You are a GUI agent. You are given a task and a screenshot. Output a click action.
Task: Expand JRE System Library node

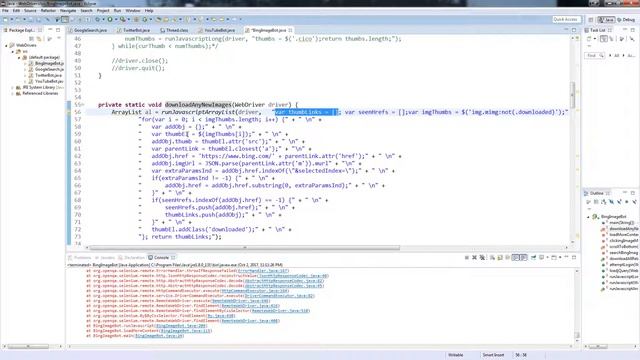(x=13, y=87)
